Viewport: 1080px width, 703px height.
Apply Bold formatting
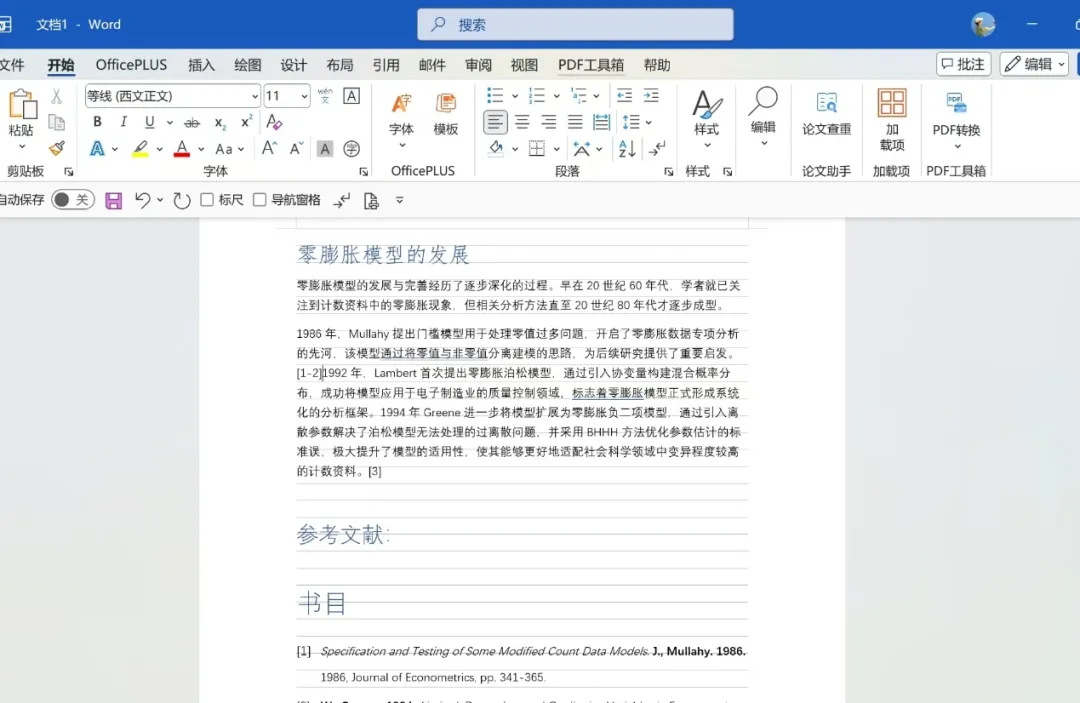97,122
